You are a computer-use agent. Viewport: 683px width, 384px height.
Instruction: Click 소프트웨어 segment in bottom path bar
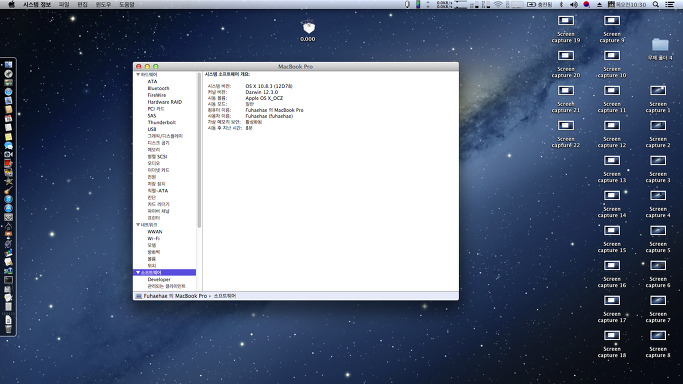coord(225,296)
